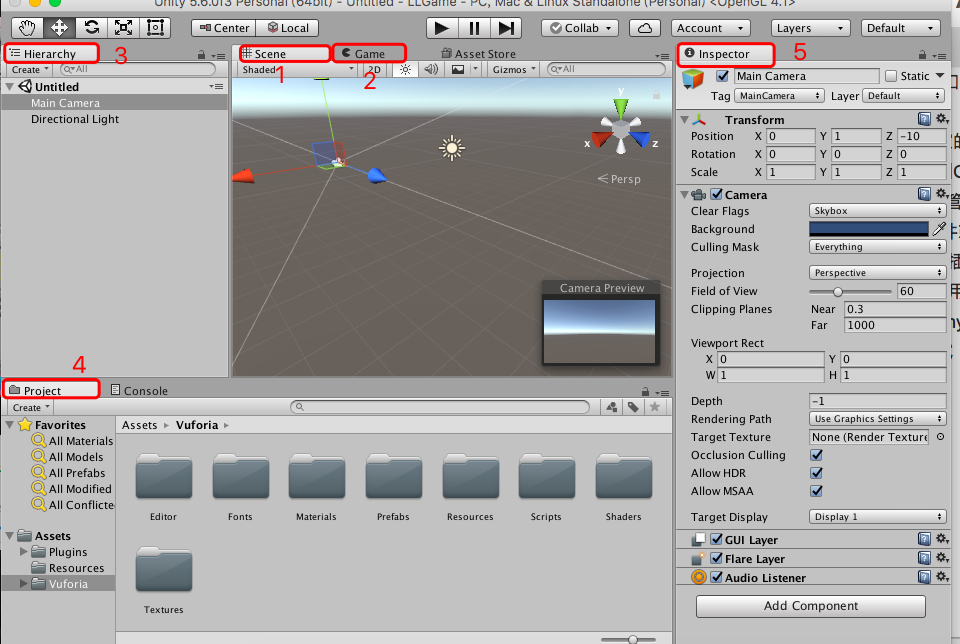Screen dimensions: 960x644
Task: Click the Add Component button
Action: pyautogui.click(x=811, y=605)
